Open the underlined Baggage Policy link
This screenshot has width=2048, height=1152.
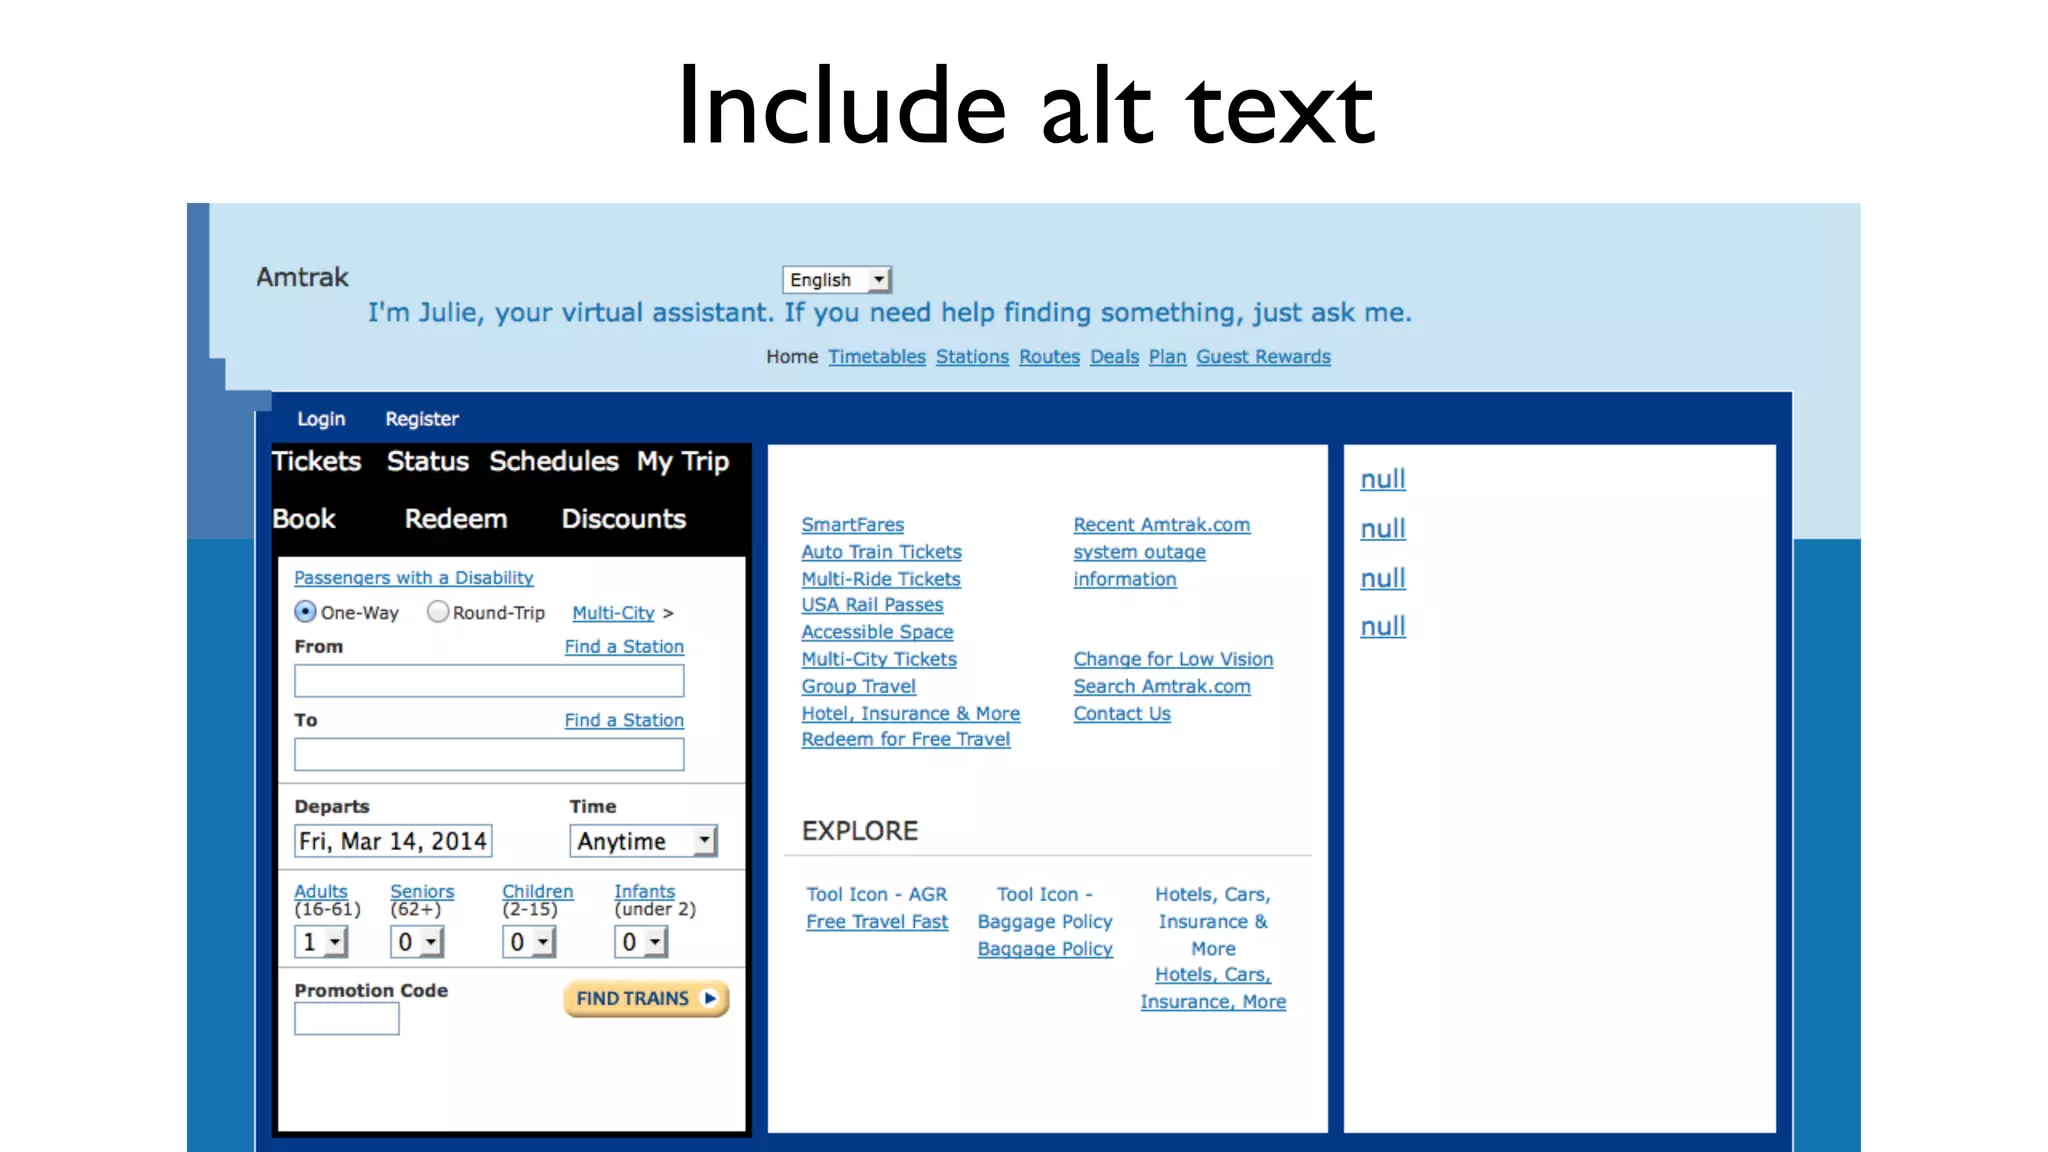click(x=1045, y=949)
